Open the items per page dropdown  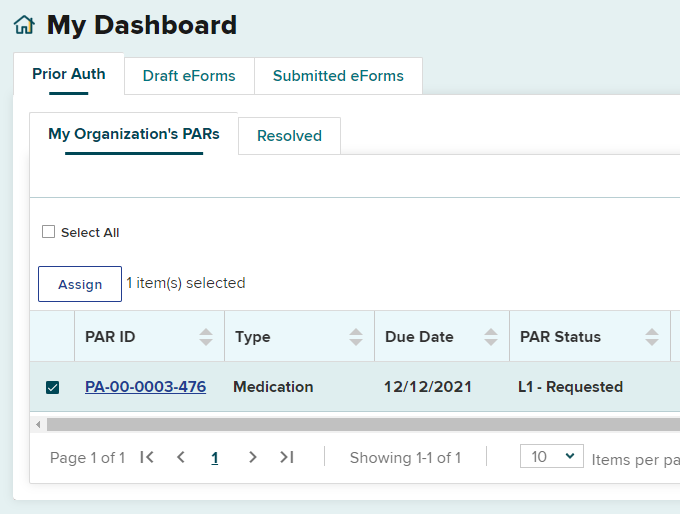point(552,457)
